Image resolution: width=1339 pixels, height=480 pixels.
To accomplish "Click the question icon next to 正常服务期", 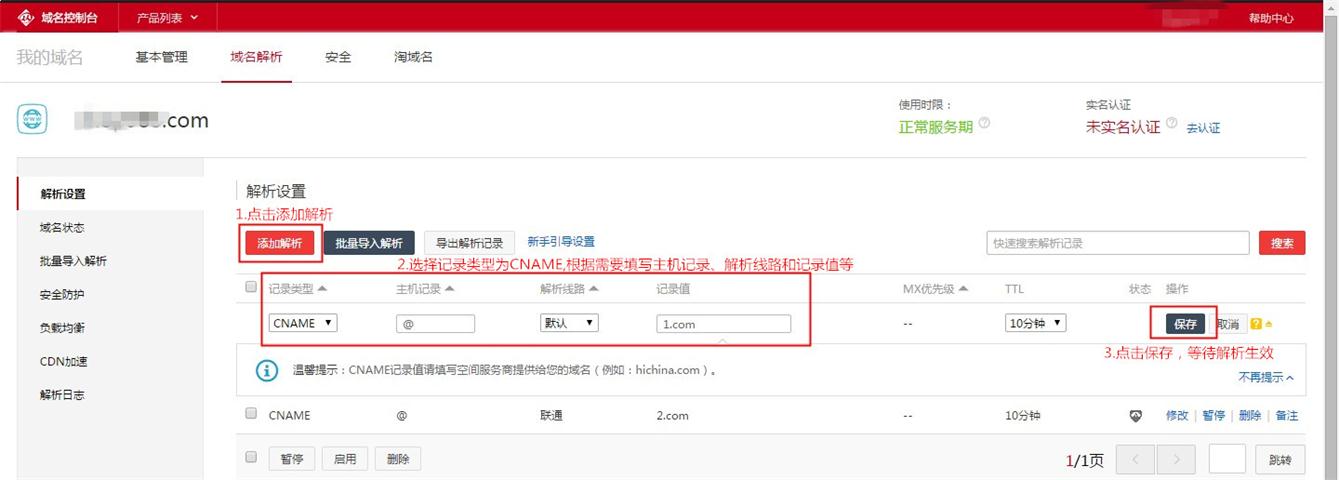I will (985, 123).
